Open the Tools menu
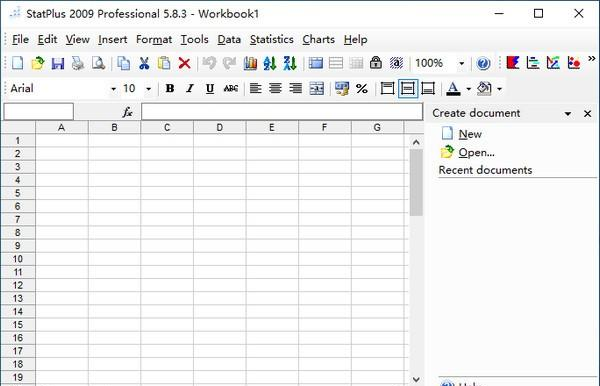 click(x=194, y=39)
